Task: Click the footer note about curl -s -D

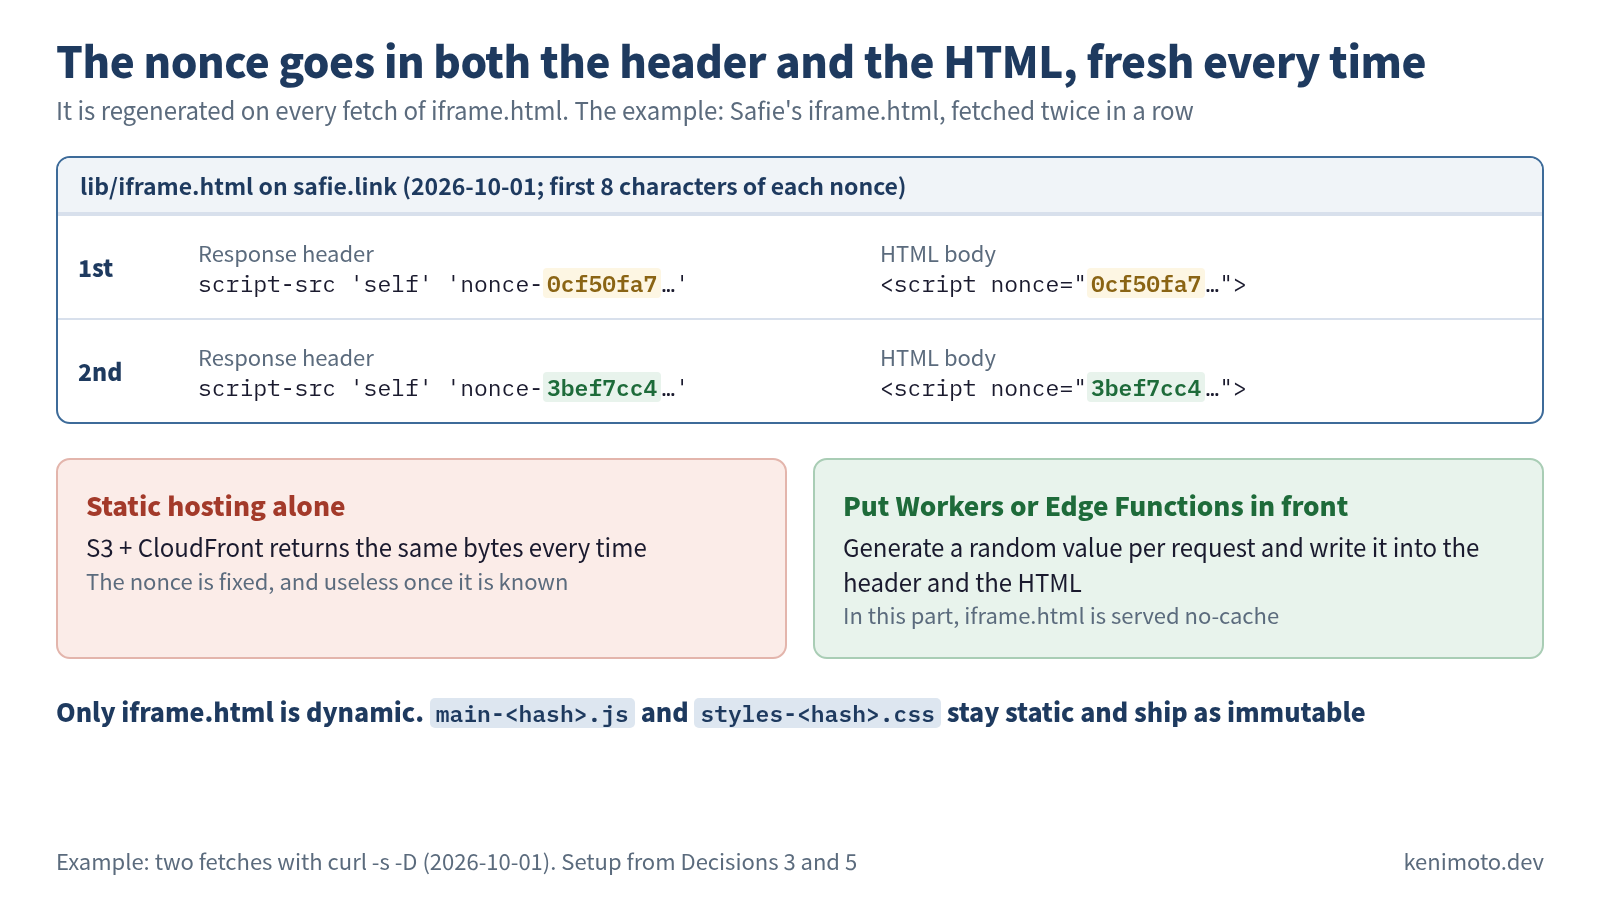Action: point(457,862)
